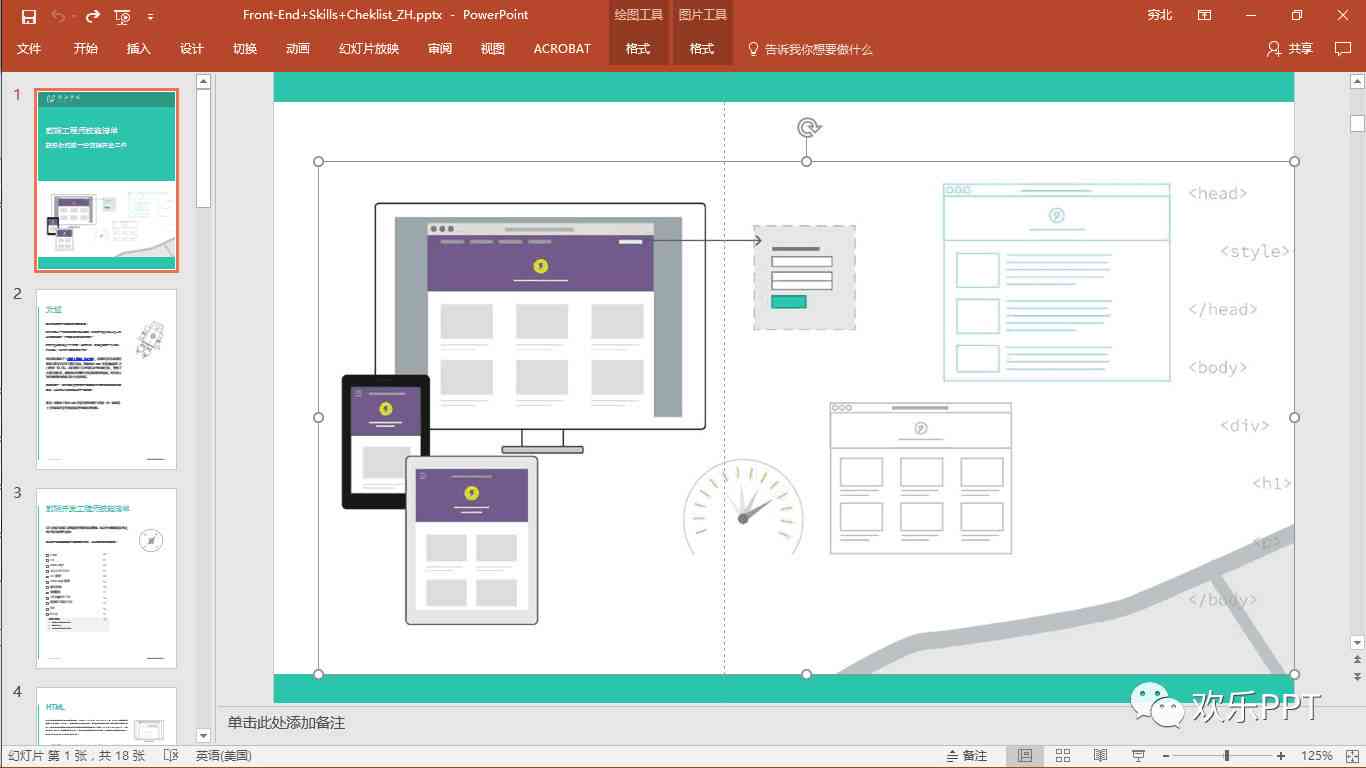Select slide 2 thumbnail
This screenshot has width=1366, height=768.
(106, 379)
